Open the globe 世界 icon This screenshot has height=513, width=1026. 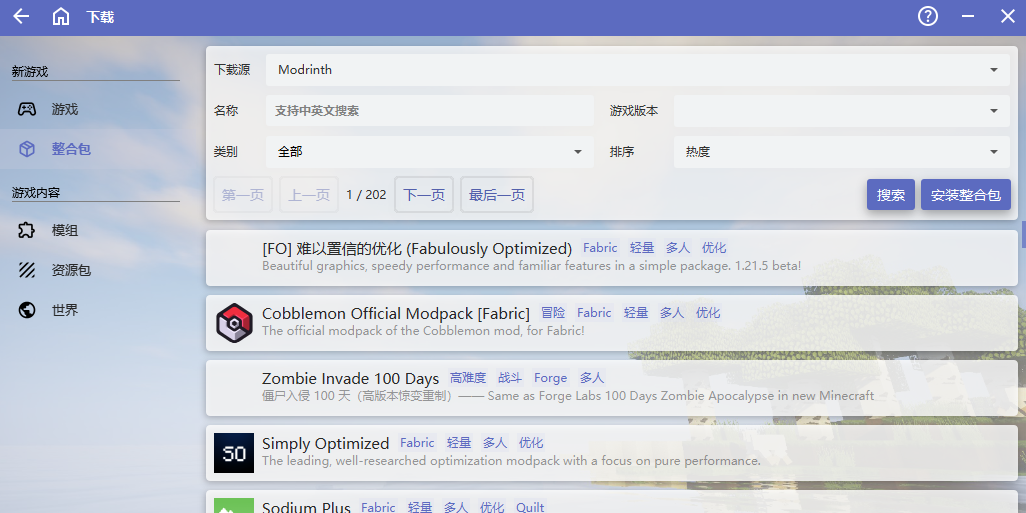tap(27, 310)
